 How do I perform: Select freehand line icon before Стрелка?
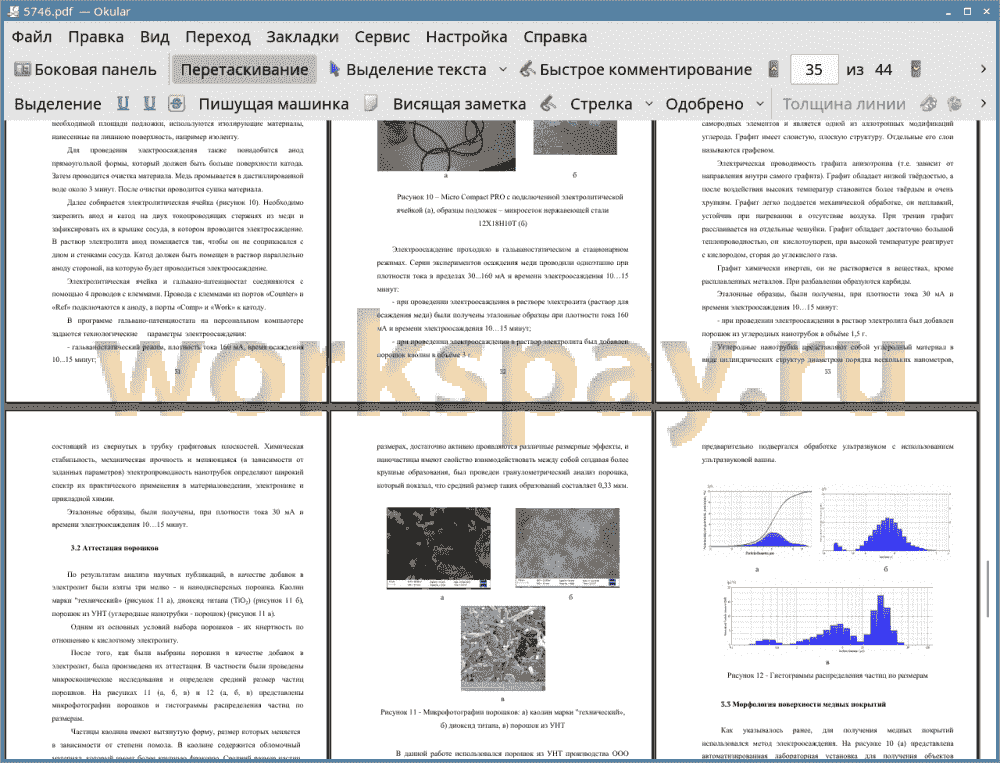tap(548, 103)
